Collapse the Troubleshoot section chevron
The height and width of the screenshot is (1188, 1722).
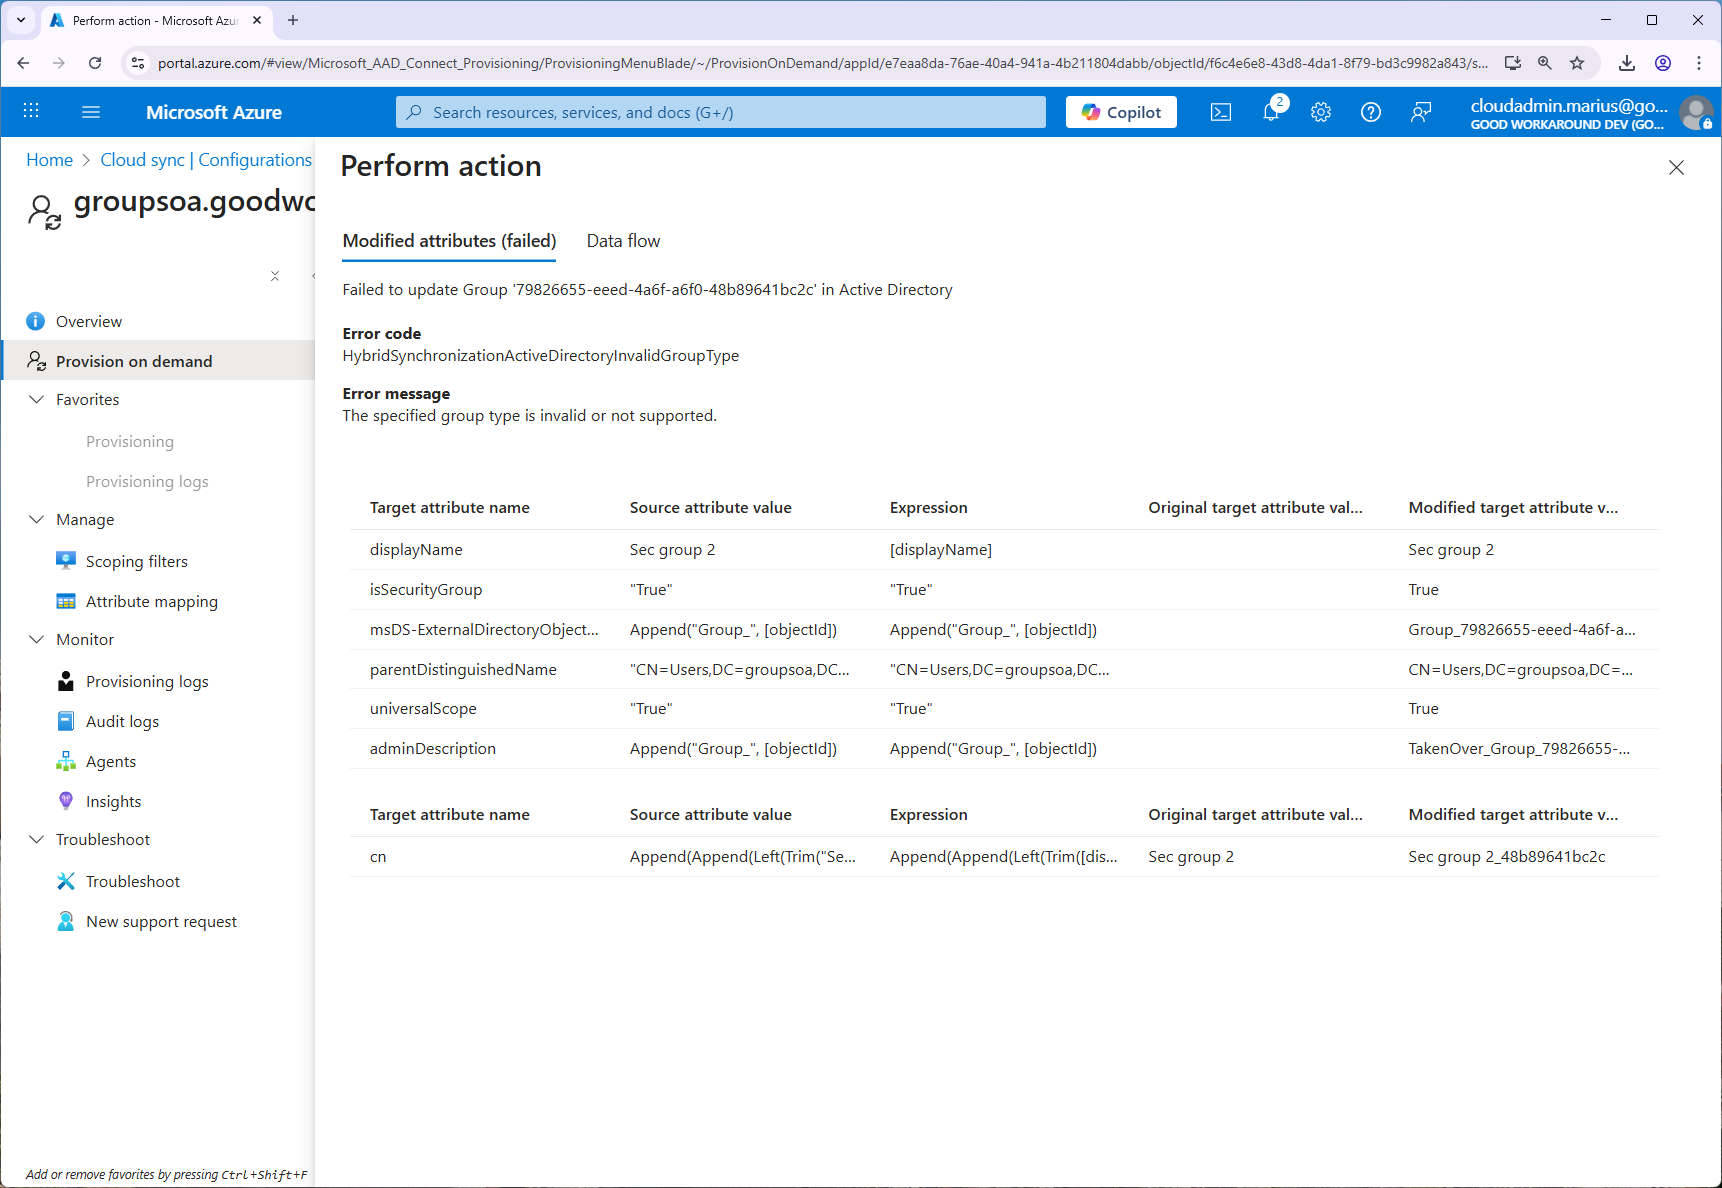click(x=37, y=839)
